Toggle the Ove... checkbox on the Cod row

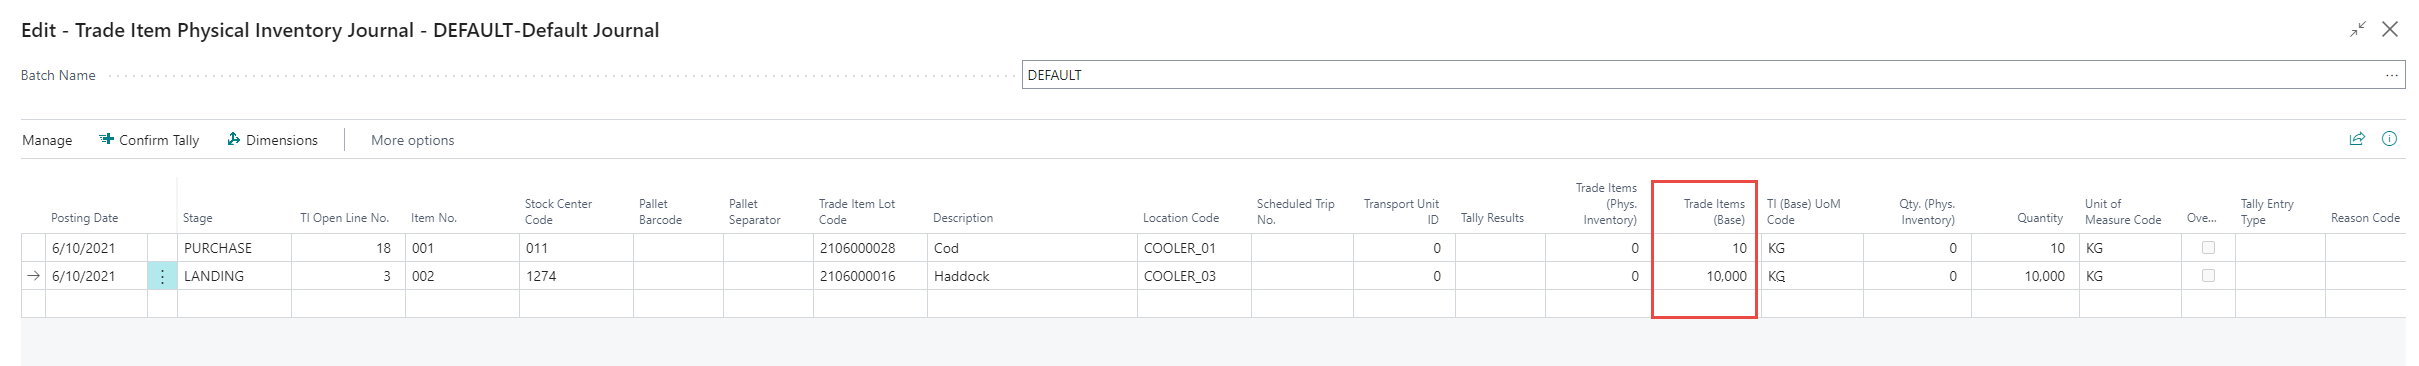[x=2208, y=248]
